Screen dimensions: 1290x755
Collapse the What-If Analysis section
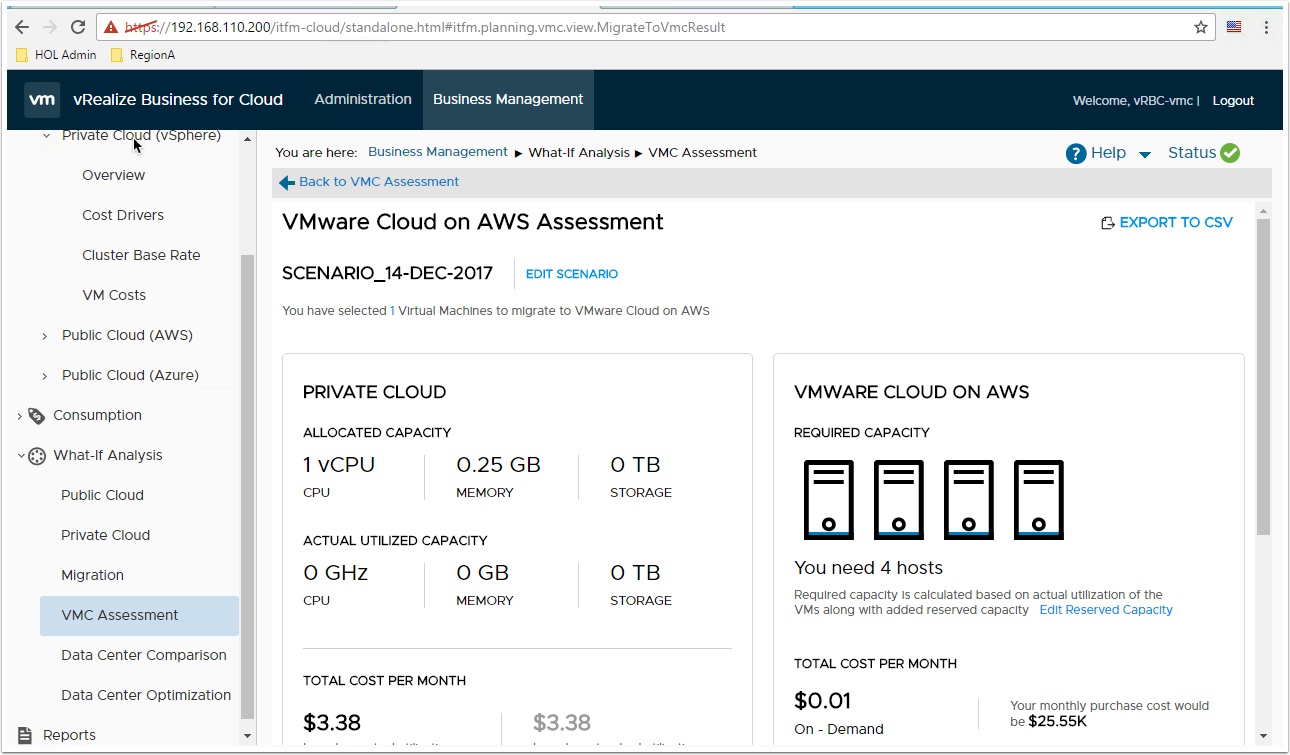[20, 455]
